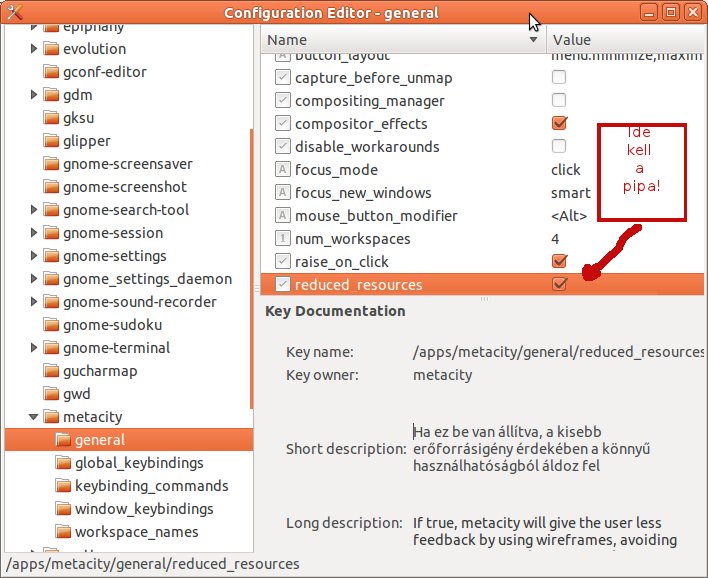708x578 pixels.
Task: Click the general folder icon
Action: (63, 439)
